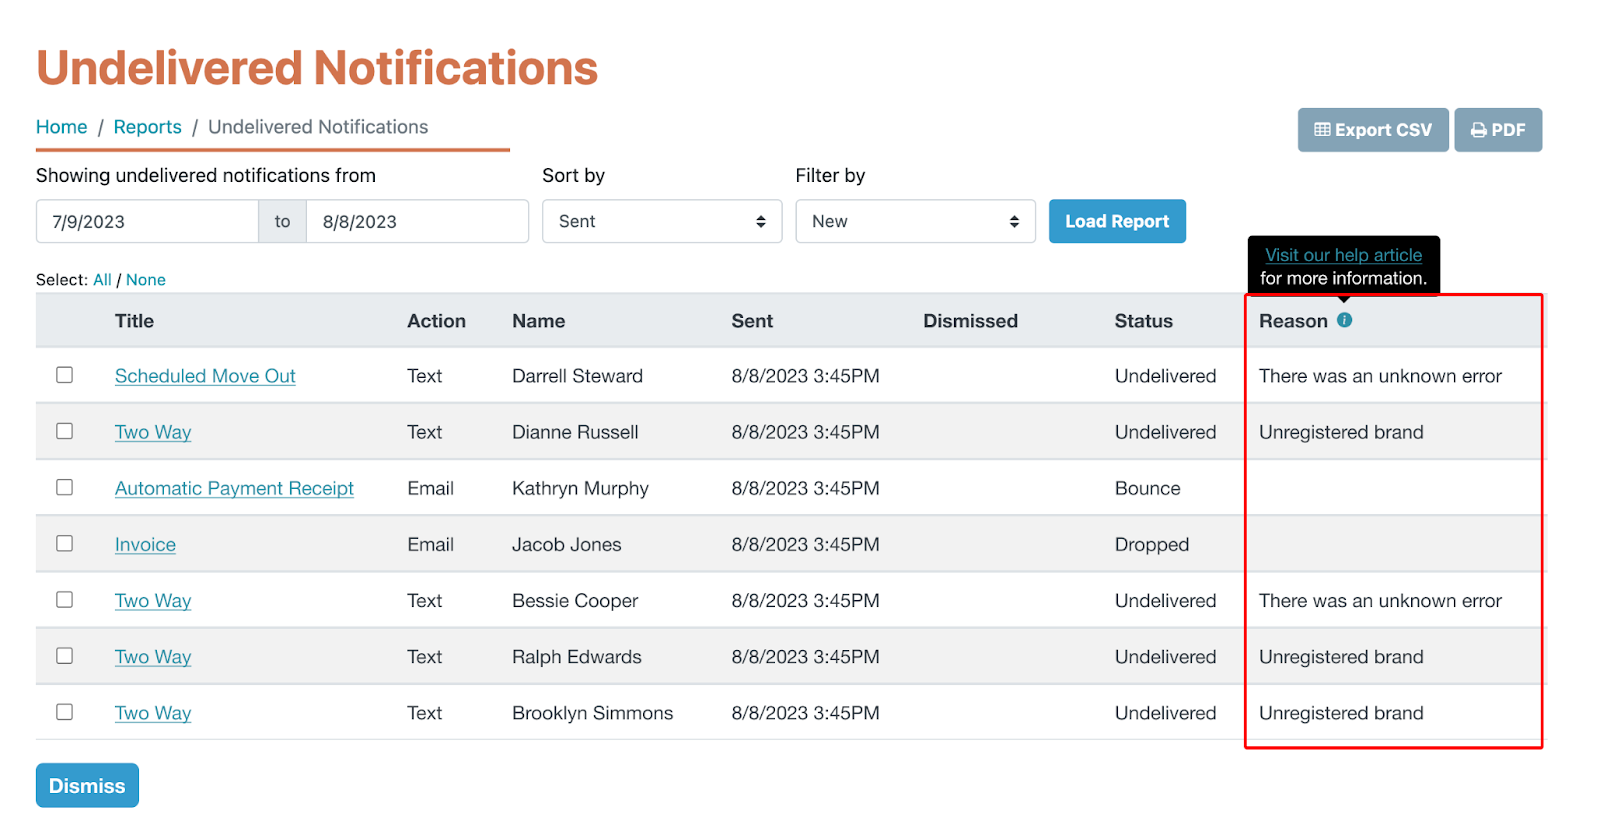This screenshot has height=832, width=1600.
Task: Open the 'Visit our help article' tooltip link
Action: (1343, 255)
